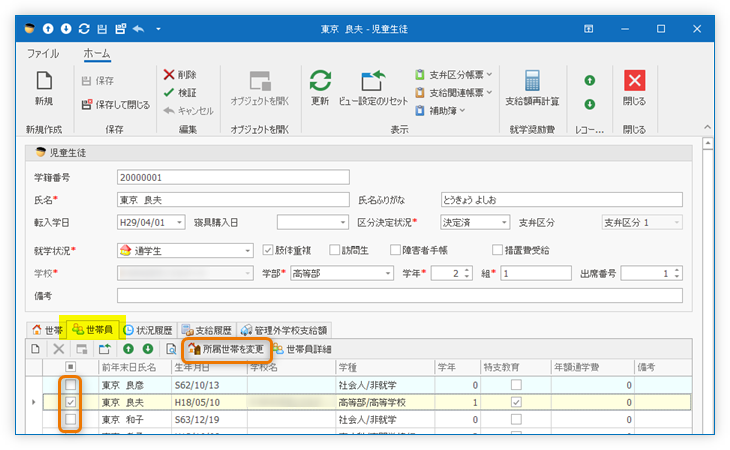Click the undo arrow in the title bar
This screenshot has height=450, width=730.
pyautogui.click(x=139, y=29)
